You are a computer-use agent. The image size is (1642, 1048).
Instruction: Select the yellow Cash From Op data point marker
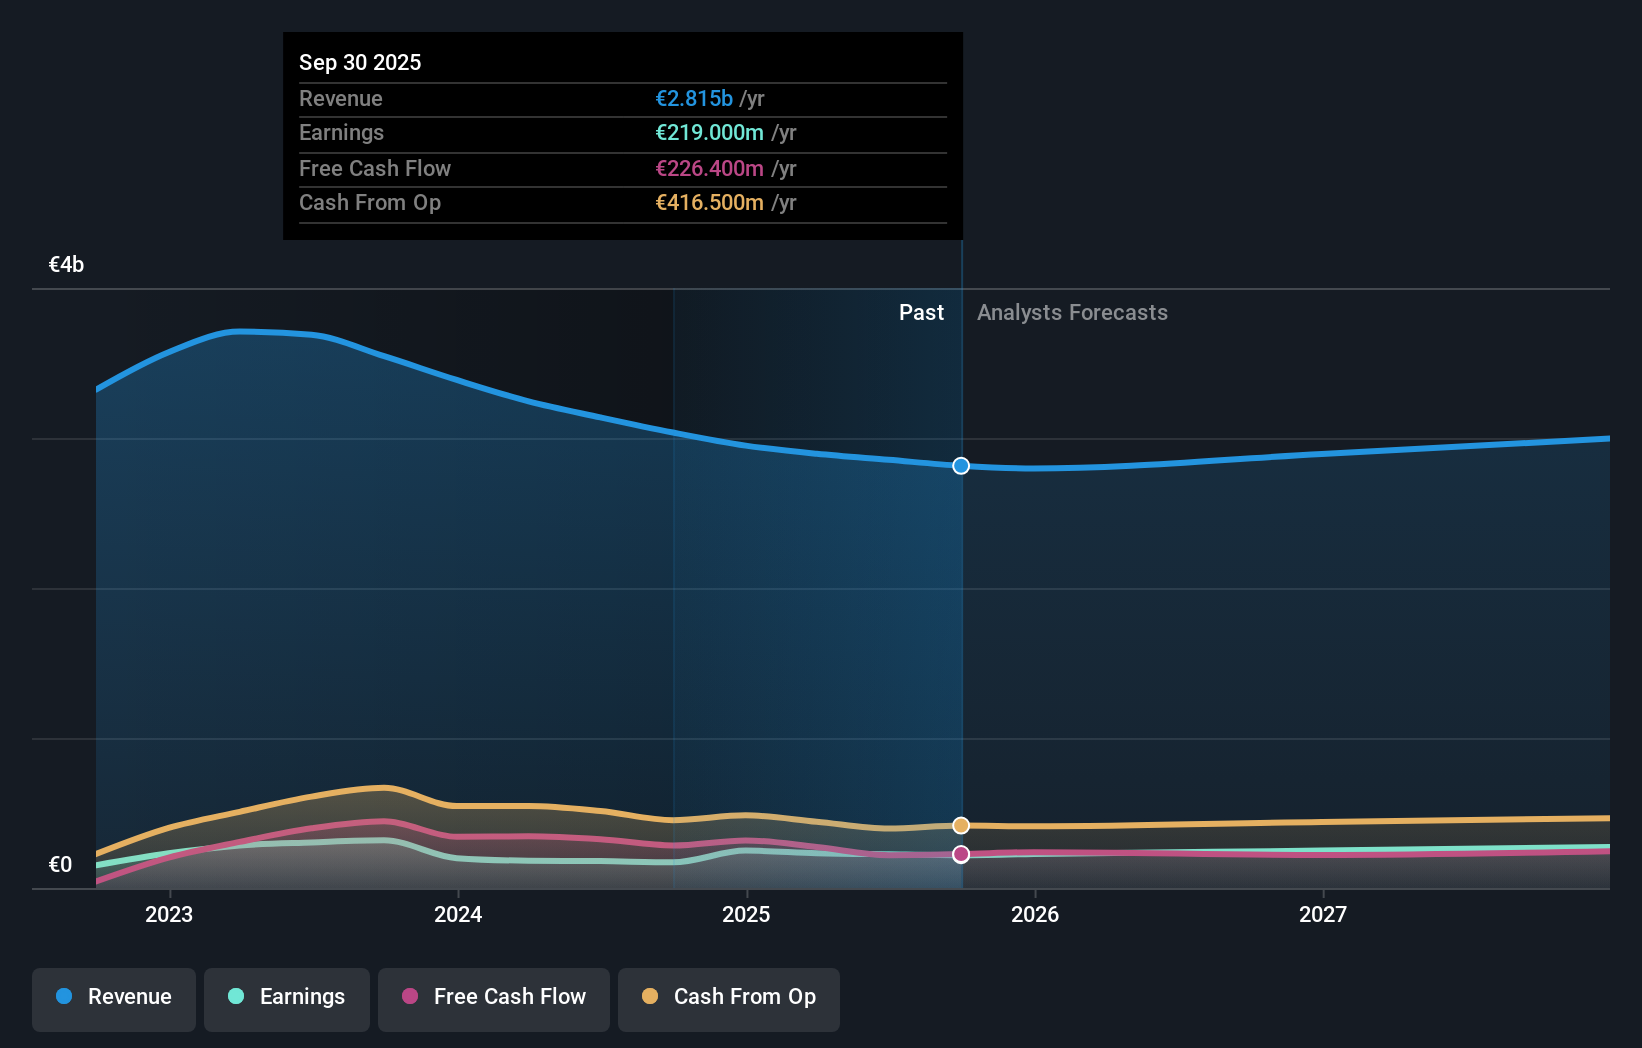coord(960,825)
